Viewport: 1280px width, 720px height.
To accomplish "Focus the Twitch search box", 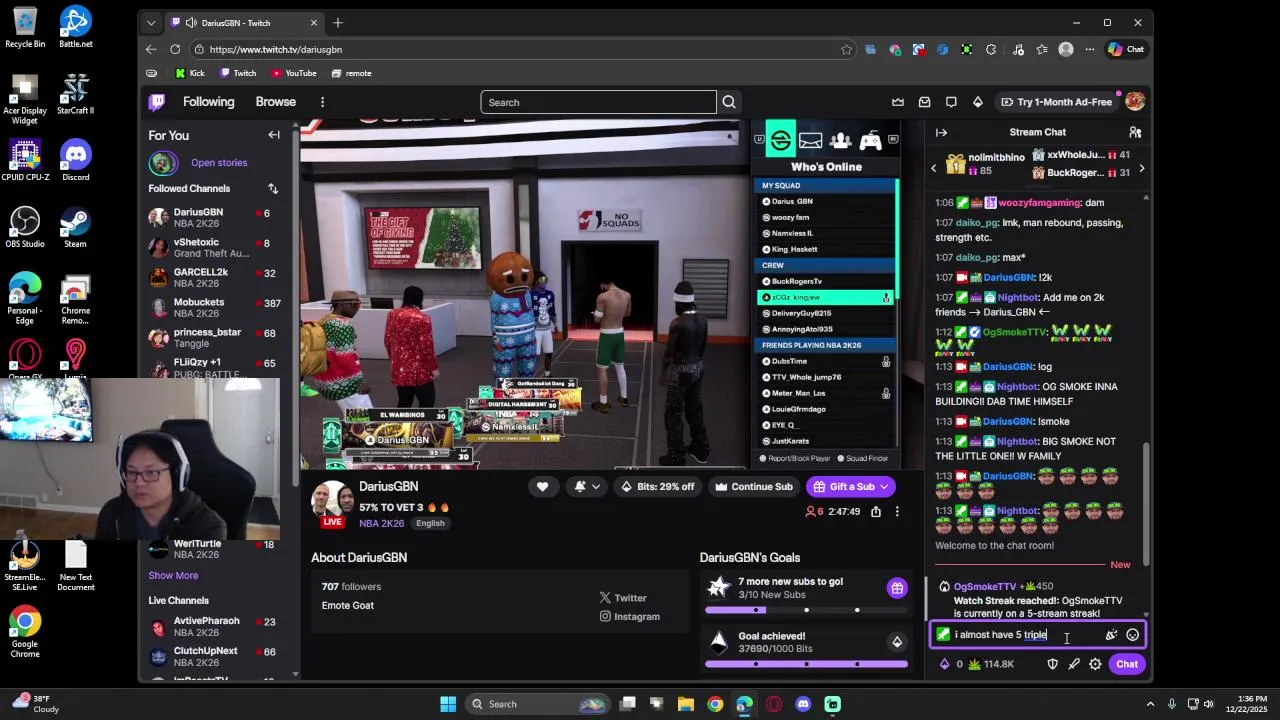I will (598, 102).
